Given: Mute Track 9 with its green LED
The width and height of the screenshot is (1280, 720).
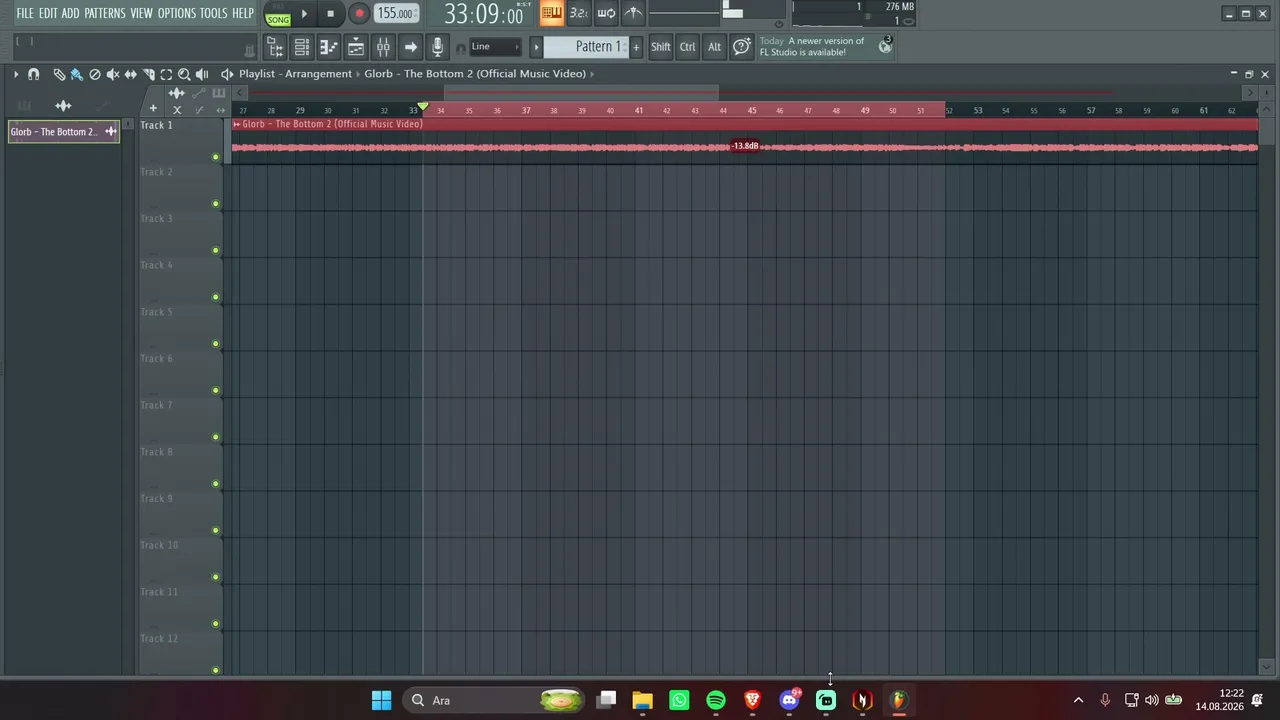Looking at the screenshot, I should [x=216, y=531].
